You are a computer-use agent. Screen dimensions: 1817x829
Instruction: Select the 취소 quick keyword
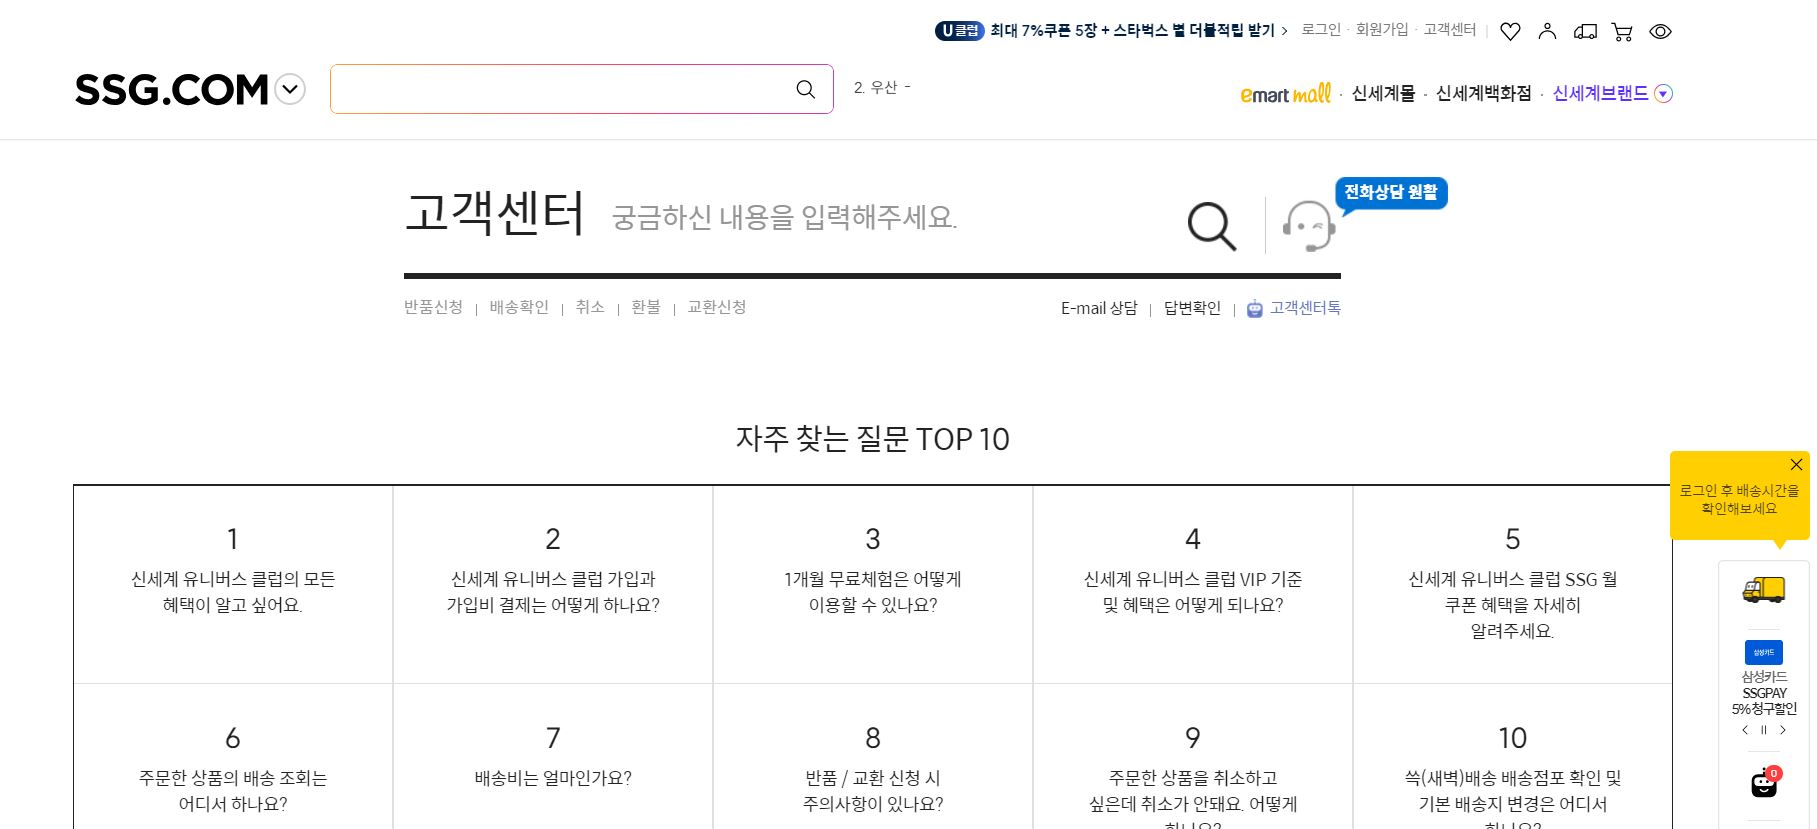(590, 307)
